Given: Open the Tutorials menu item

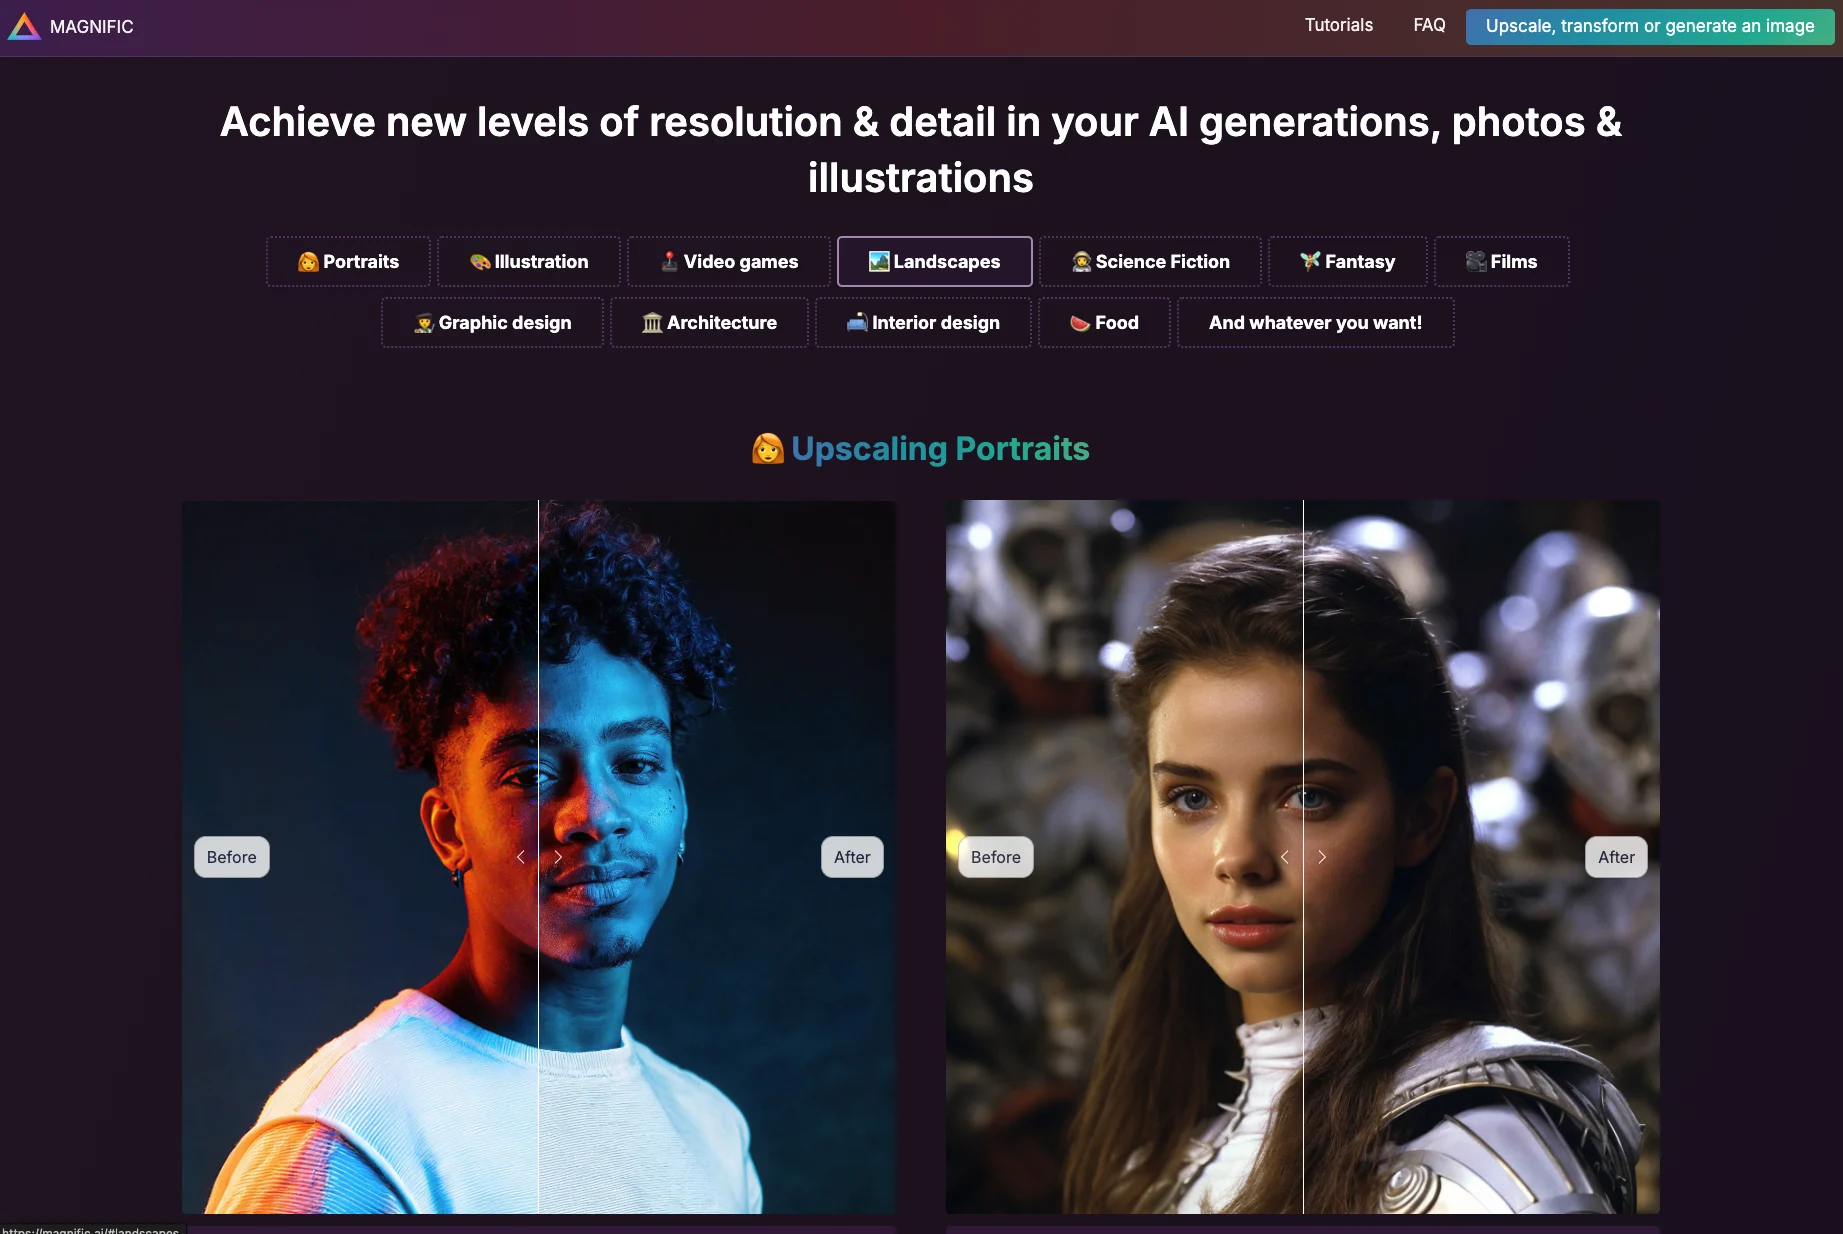Looking at the screenshot, I should pos(1339,26).
